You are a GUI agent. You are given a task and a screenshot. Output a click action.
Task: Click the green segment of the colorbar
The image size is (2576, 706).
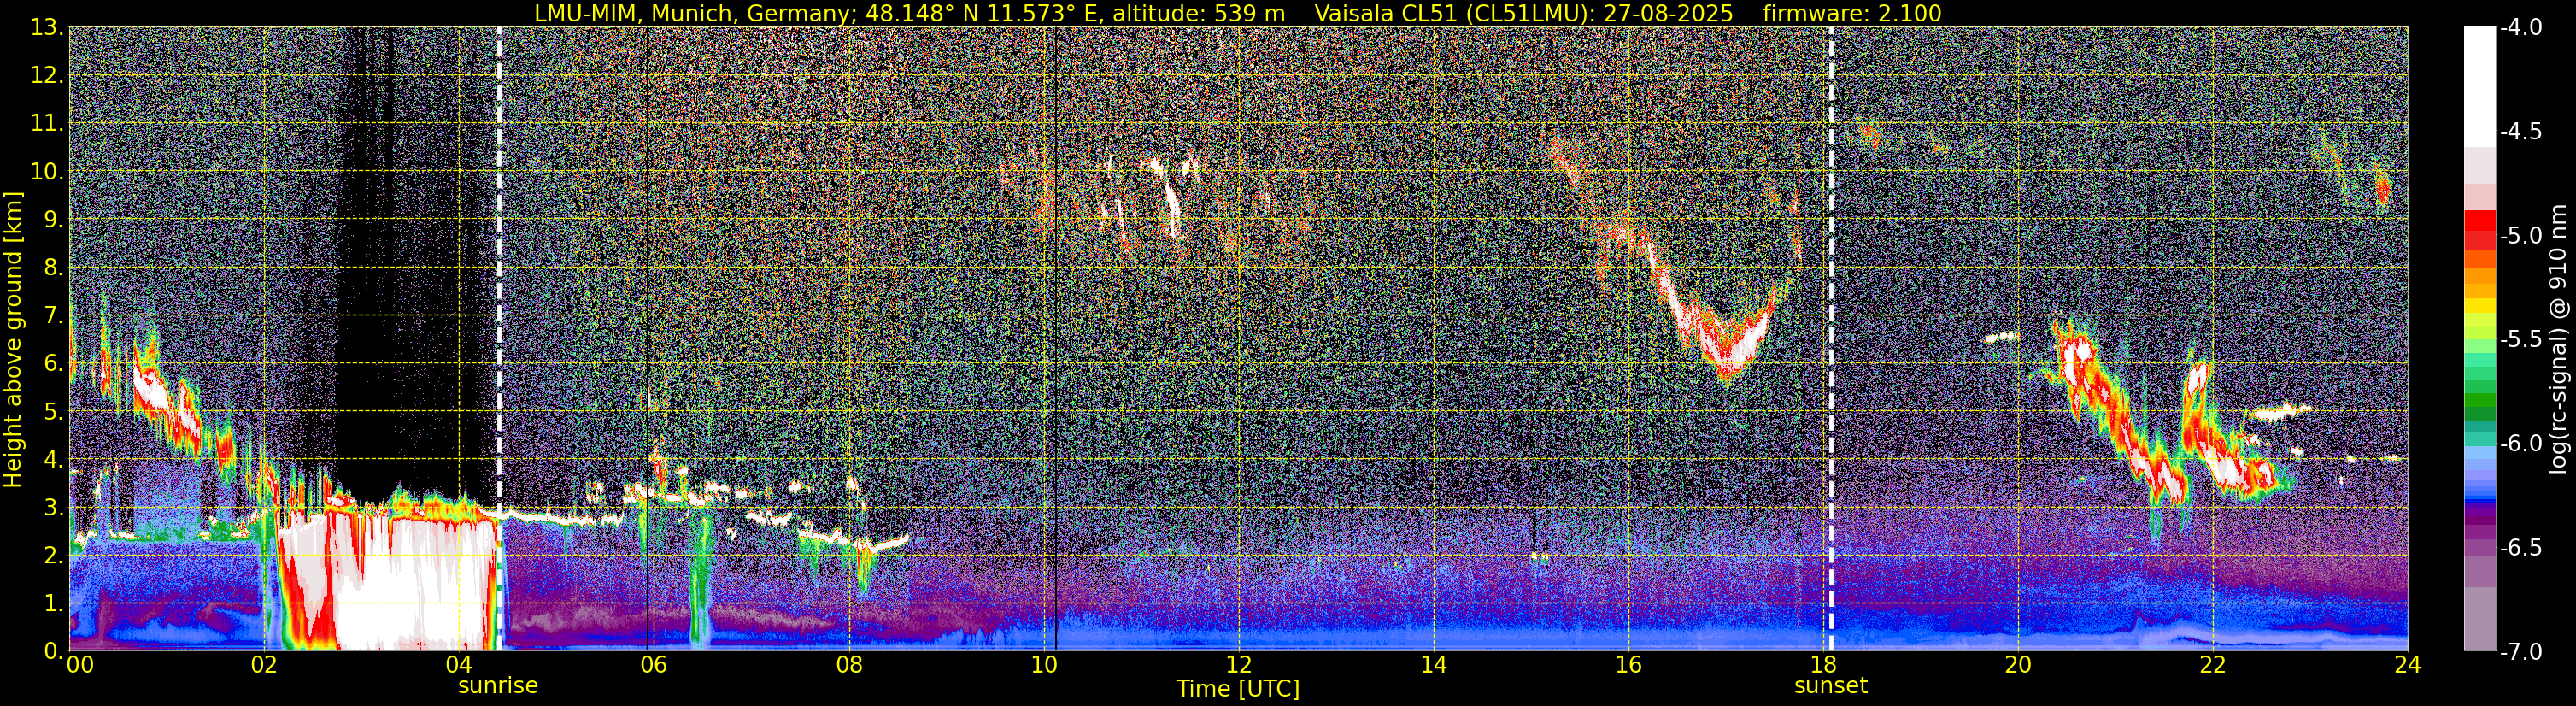tap(2479, 400)
